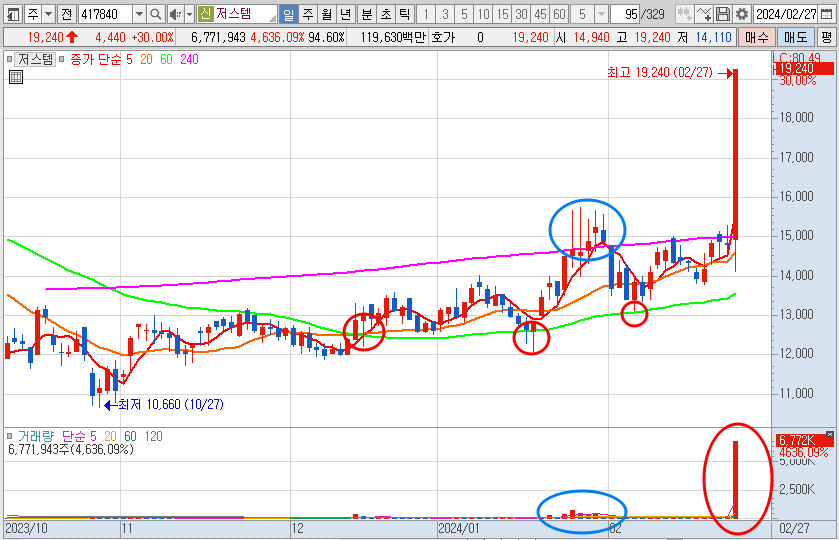Click the add indicator line icon
Viewport: 839px width, 540px height.
coord(704,14)
